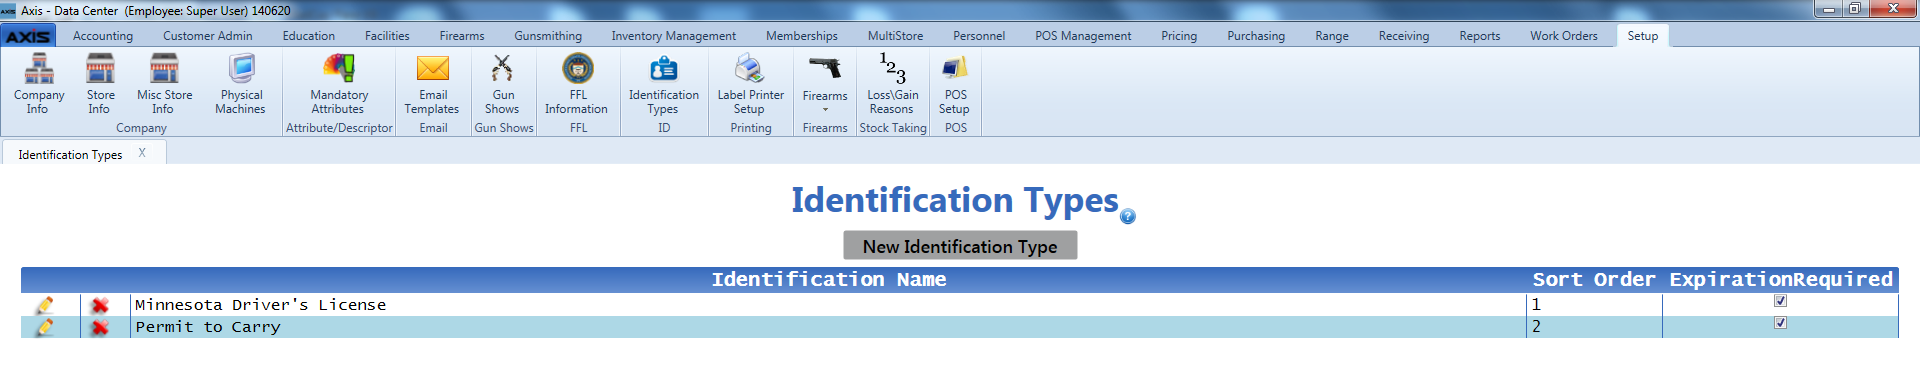This screenshot has width=1920, height=365.
Task: Open FFL Information
Action: click(577, 84)
